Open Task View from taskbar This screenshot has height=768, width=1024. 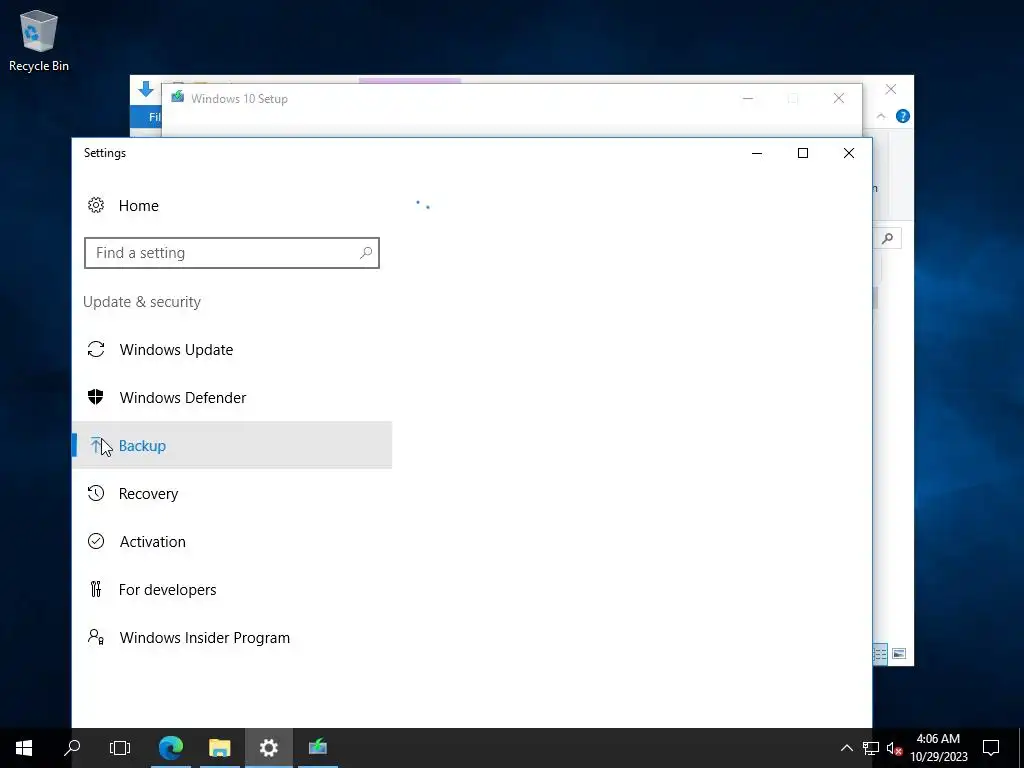120,748
